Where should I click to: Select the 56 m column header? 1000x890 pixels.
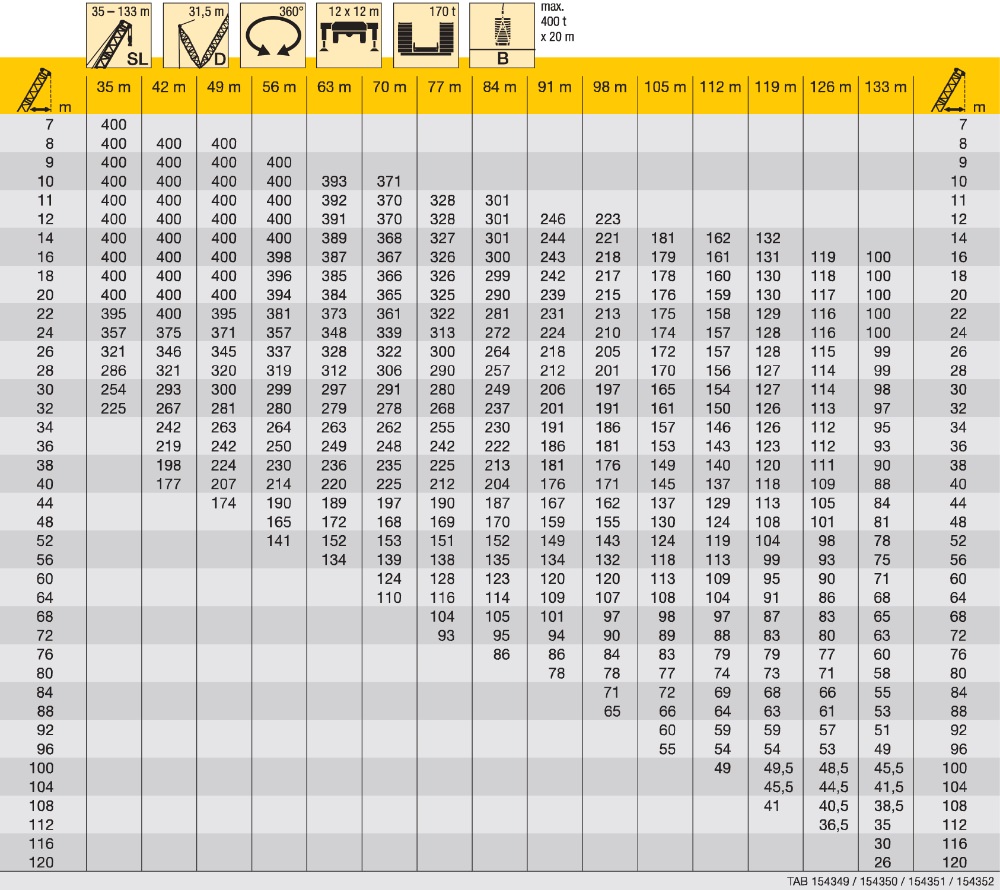pos(279,87)
